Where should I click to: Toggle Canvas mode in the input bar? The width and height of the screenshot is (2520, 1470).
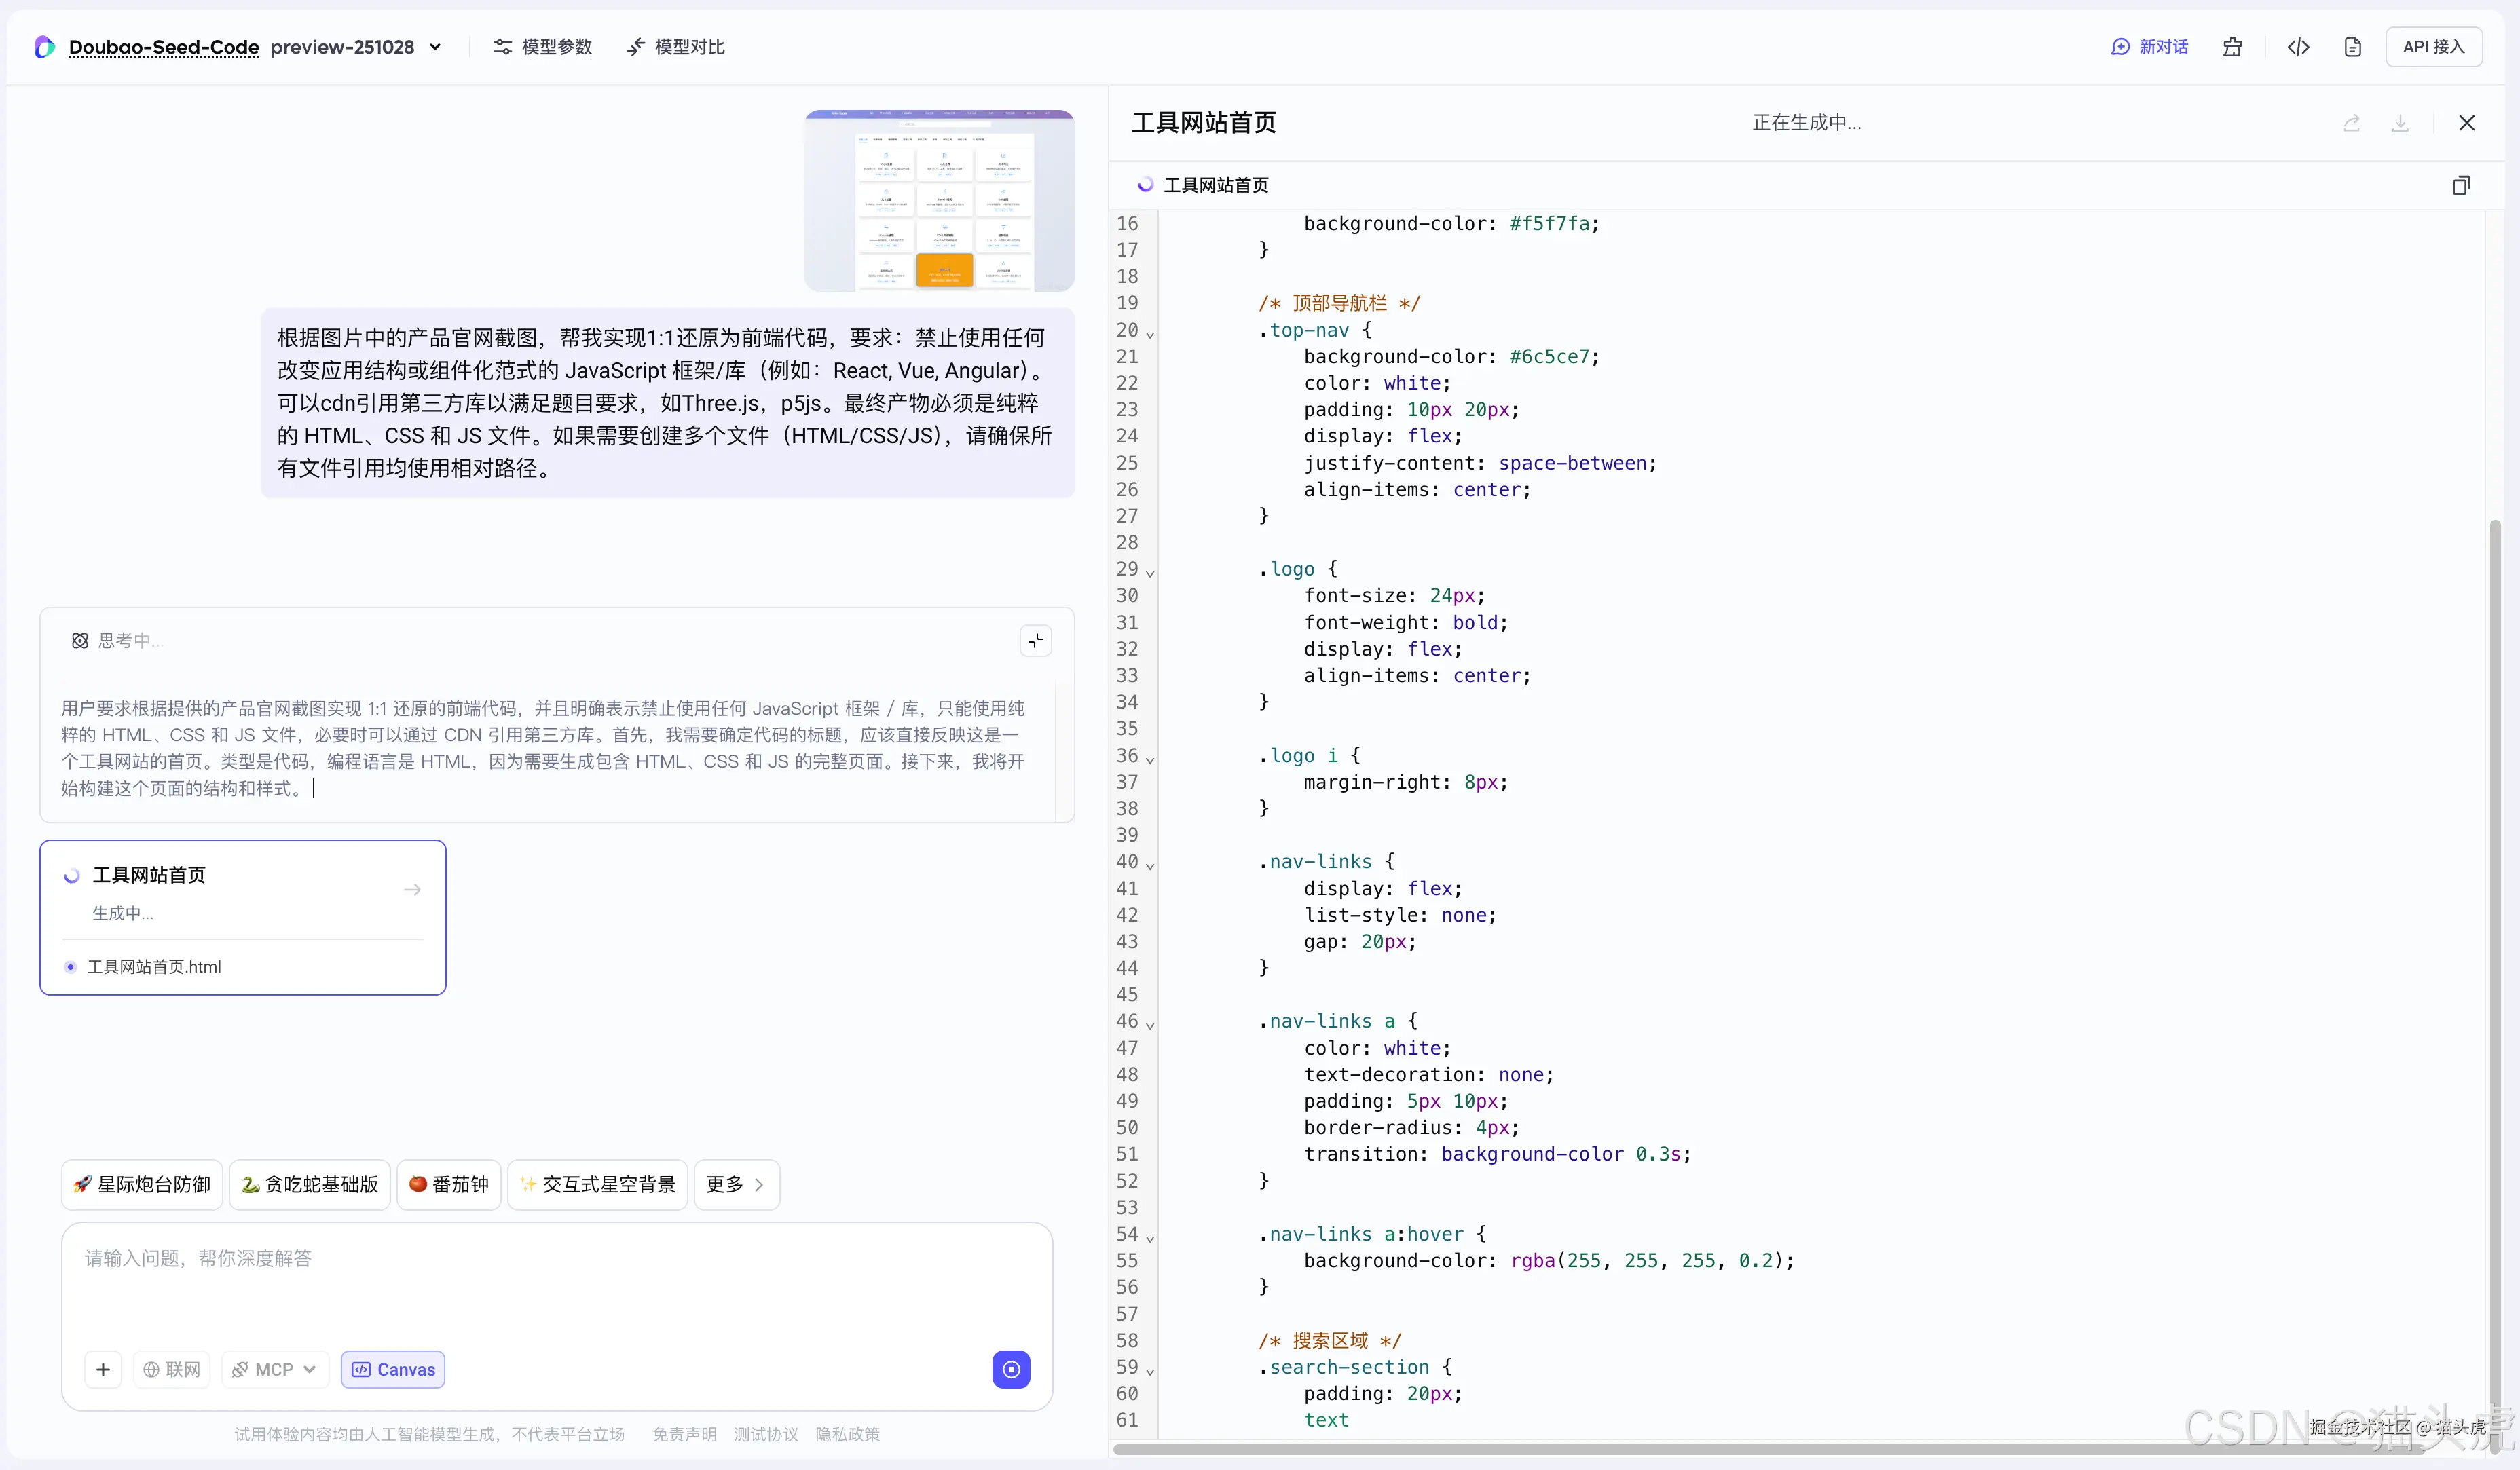(392, 1369)
